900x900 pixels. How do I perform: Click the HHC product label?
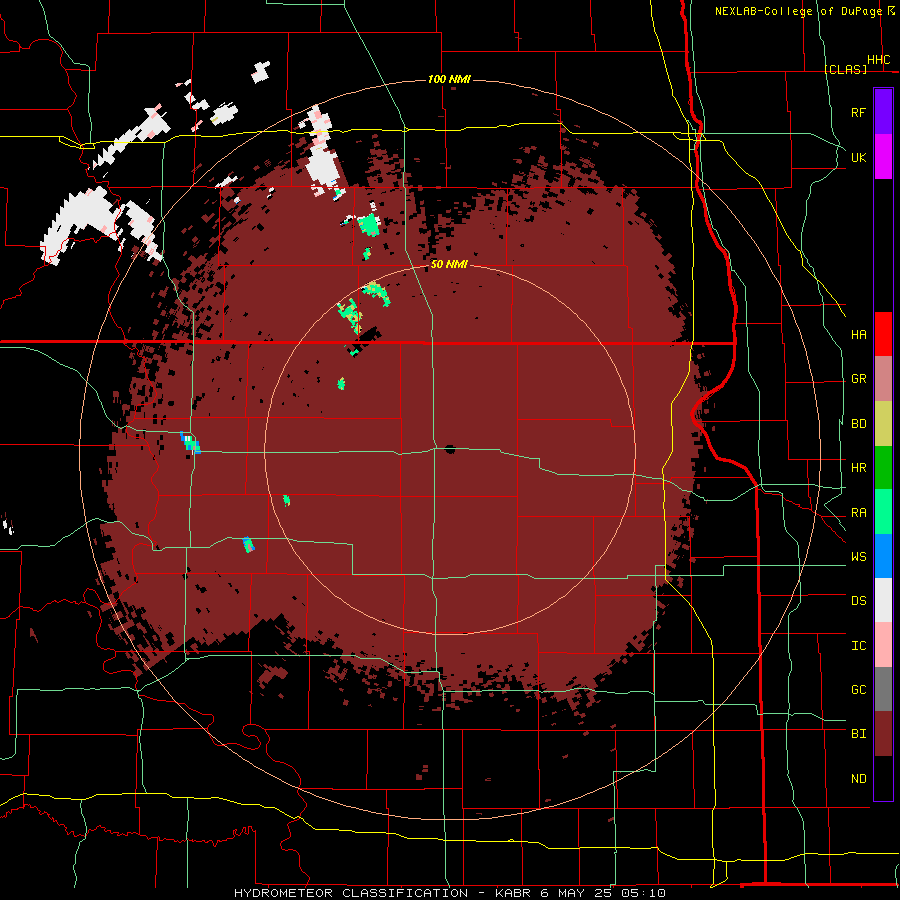pos(878,60)
